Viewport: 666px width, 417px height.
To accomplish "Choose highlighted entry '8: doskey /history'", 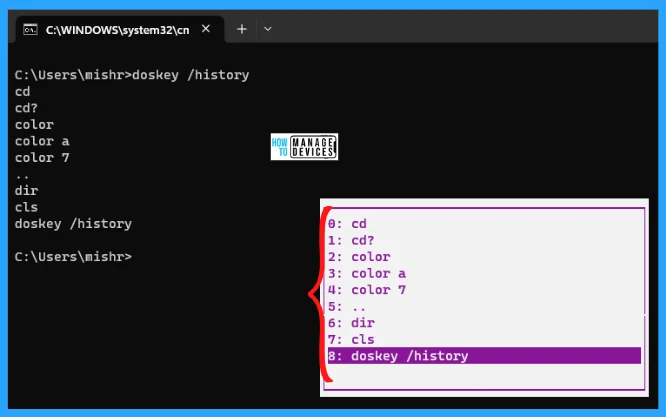I will (x=484, y=356).
